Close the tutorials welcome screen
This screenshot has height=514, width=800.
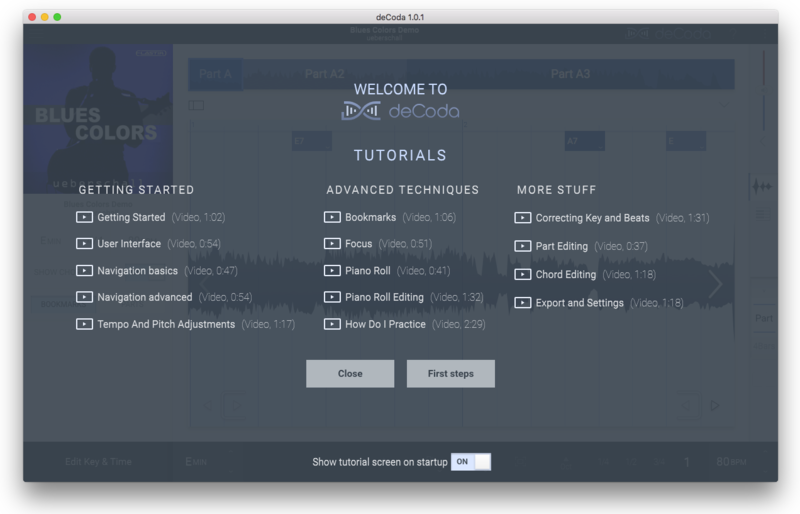click(x=350, y=374)
